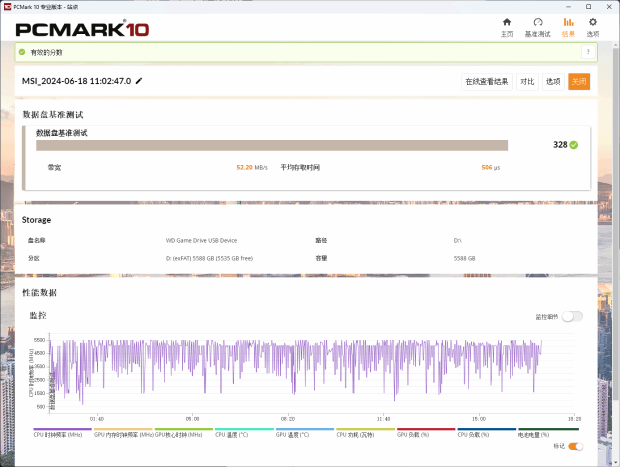The width and height of the screenshot is (620, 467).
Task: Toggle CPU power (瓦特) legend item
Action: [365, 432]
